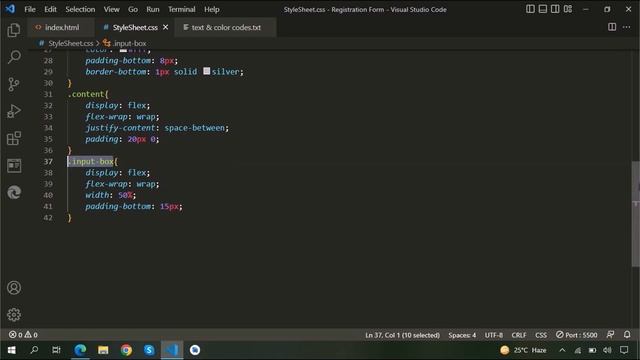
Task: Open the project manager icon in activity bar
Action: pyautogui.click(x=14, y=165)
